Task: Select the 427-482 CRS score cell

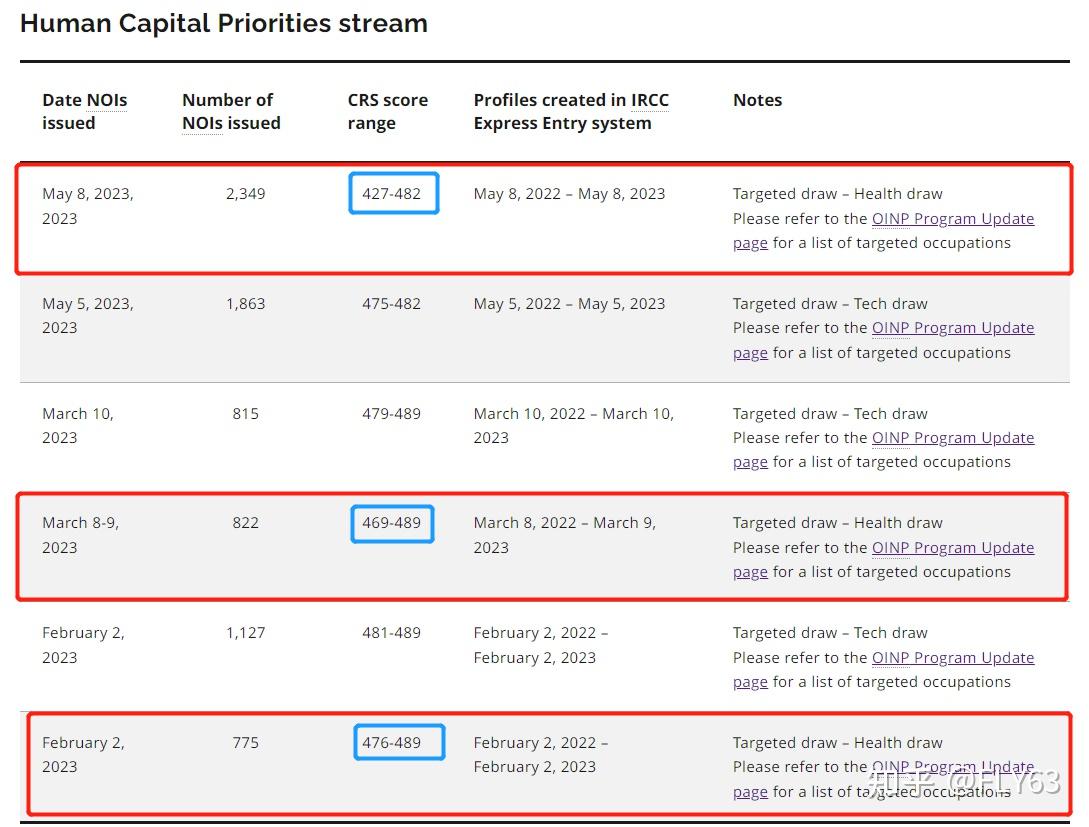Action: (393, 193)
